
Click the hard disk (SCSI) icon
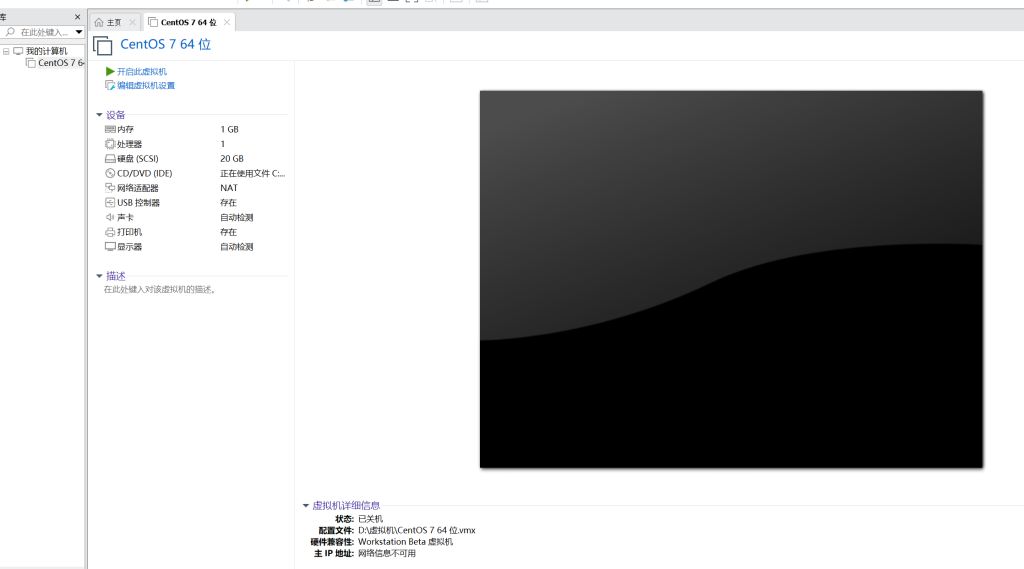(x=110, y=159)
